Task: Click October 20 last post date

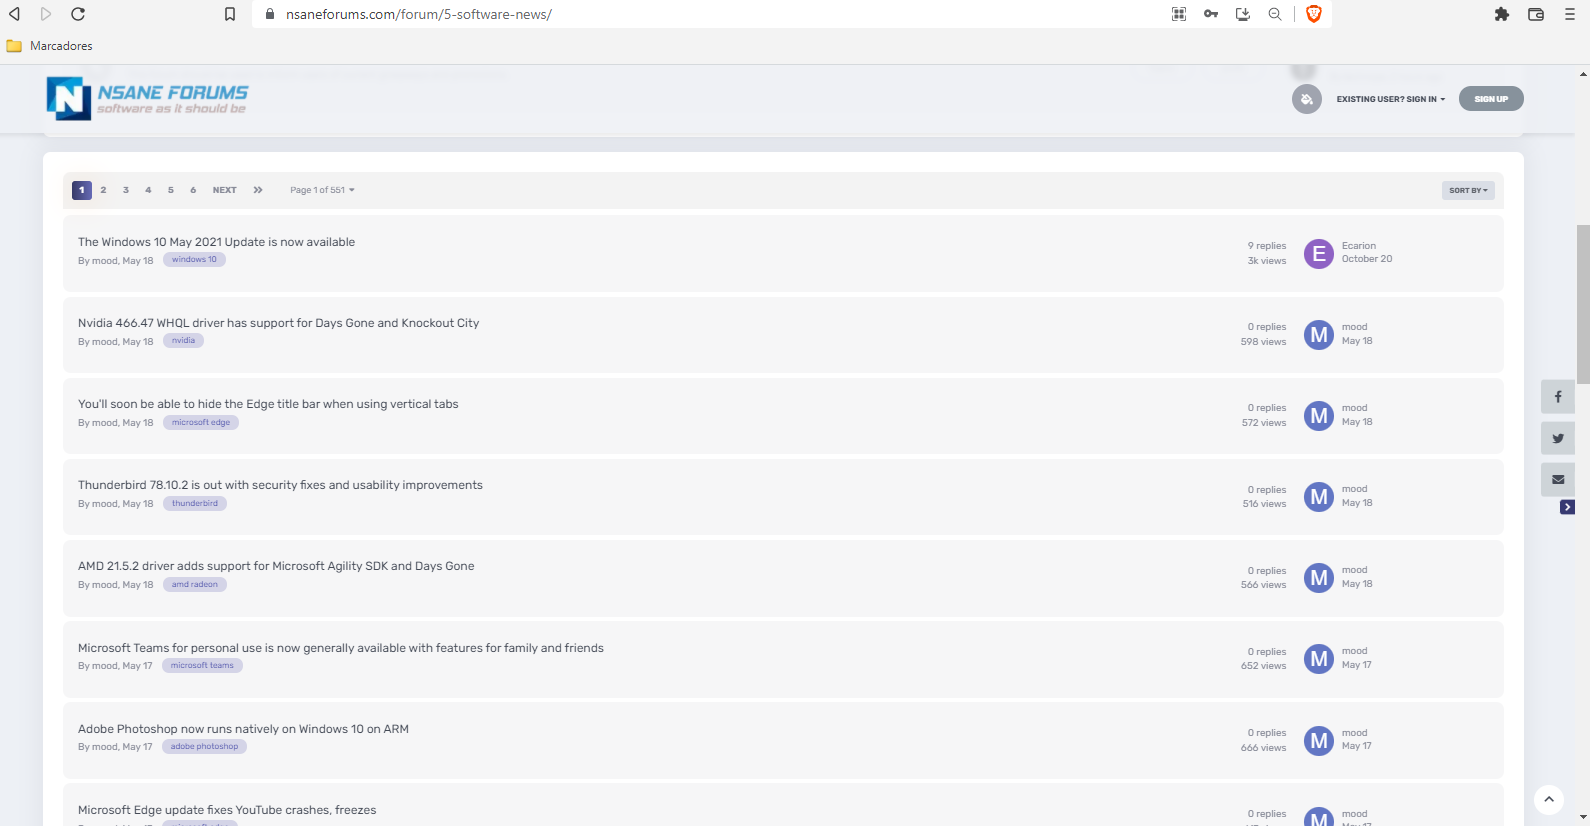Action: [1367, 259]
